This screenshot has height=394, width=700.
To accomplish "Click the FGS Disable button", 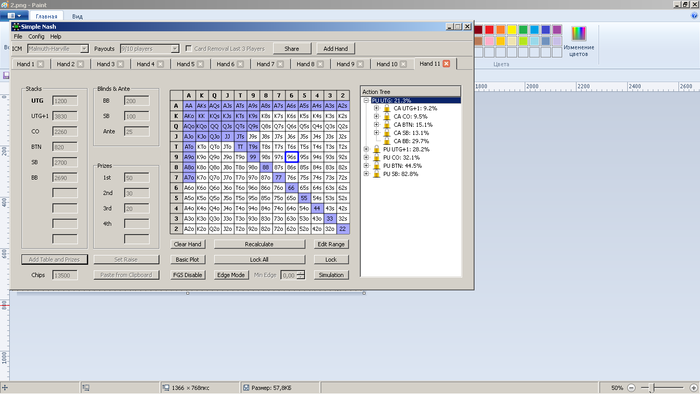I will coord(188,275).
